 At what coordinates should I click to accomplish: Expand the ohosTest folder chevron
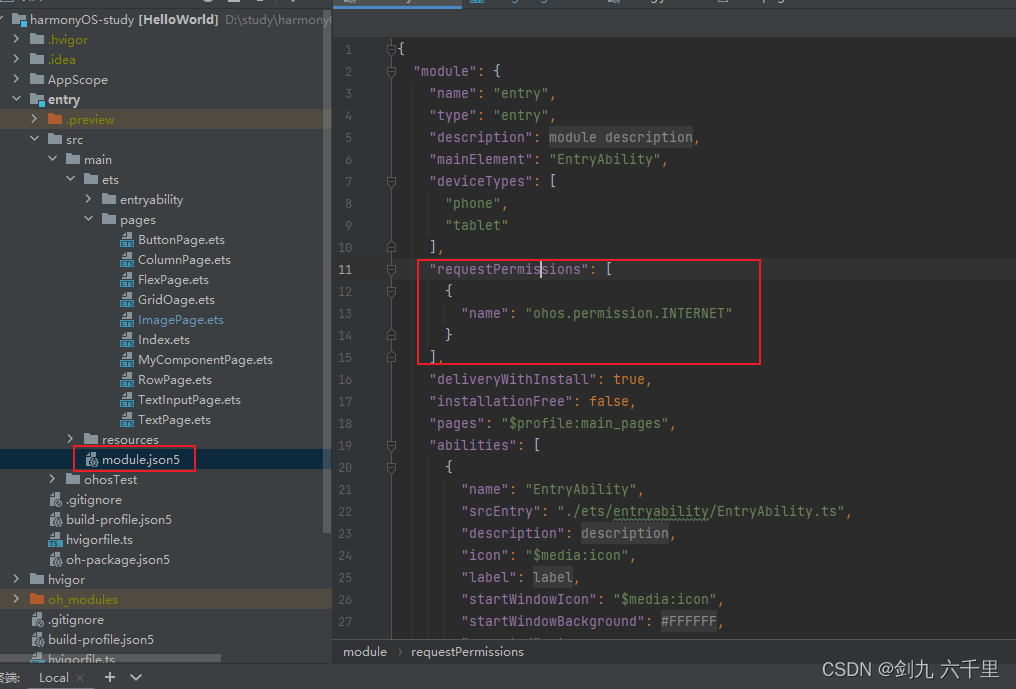point(52,479)
